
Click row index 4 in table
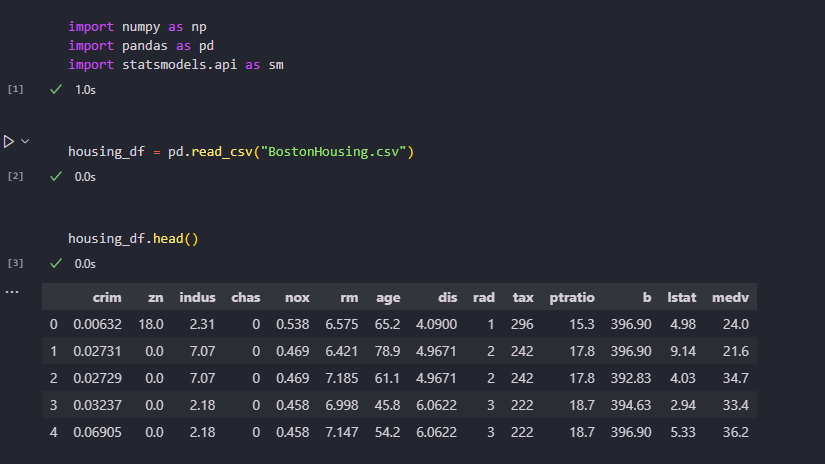click(x=54, y=432)
